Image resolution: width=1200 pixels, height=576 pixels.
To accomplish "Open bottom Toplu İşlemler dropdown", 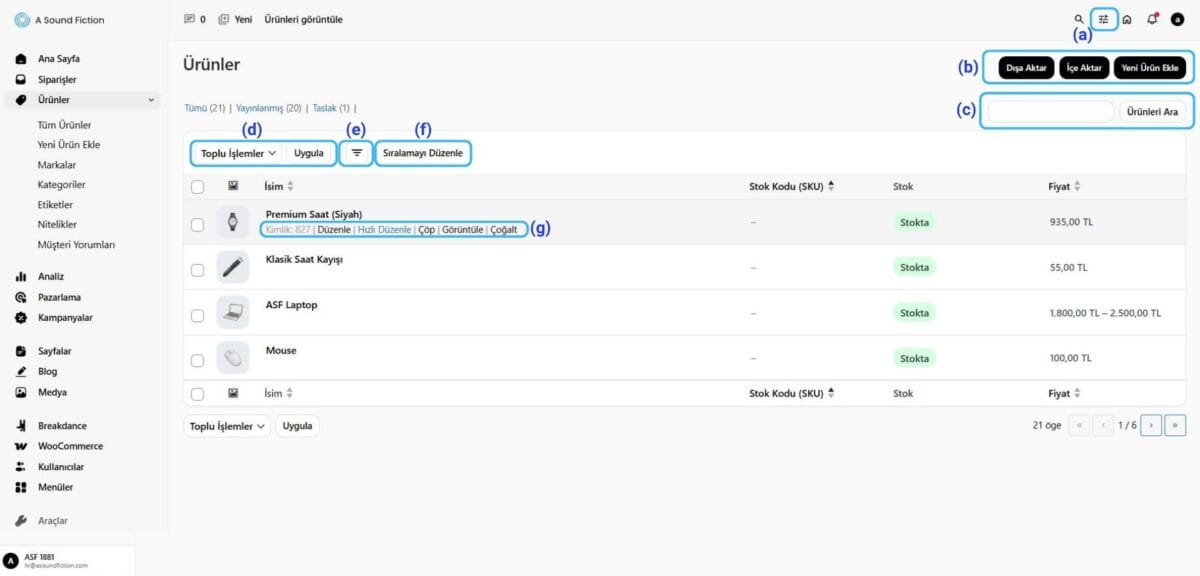I will (227, 426).
